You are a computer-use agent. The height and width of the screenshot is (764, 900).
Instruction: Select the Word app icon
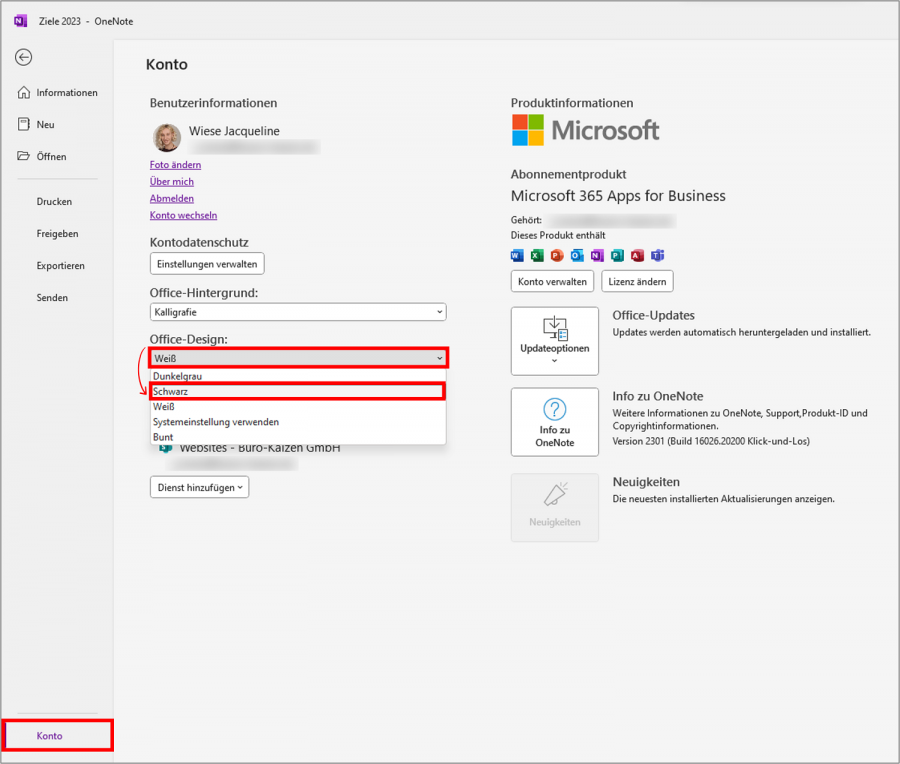coord(517,255)
